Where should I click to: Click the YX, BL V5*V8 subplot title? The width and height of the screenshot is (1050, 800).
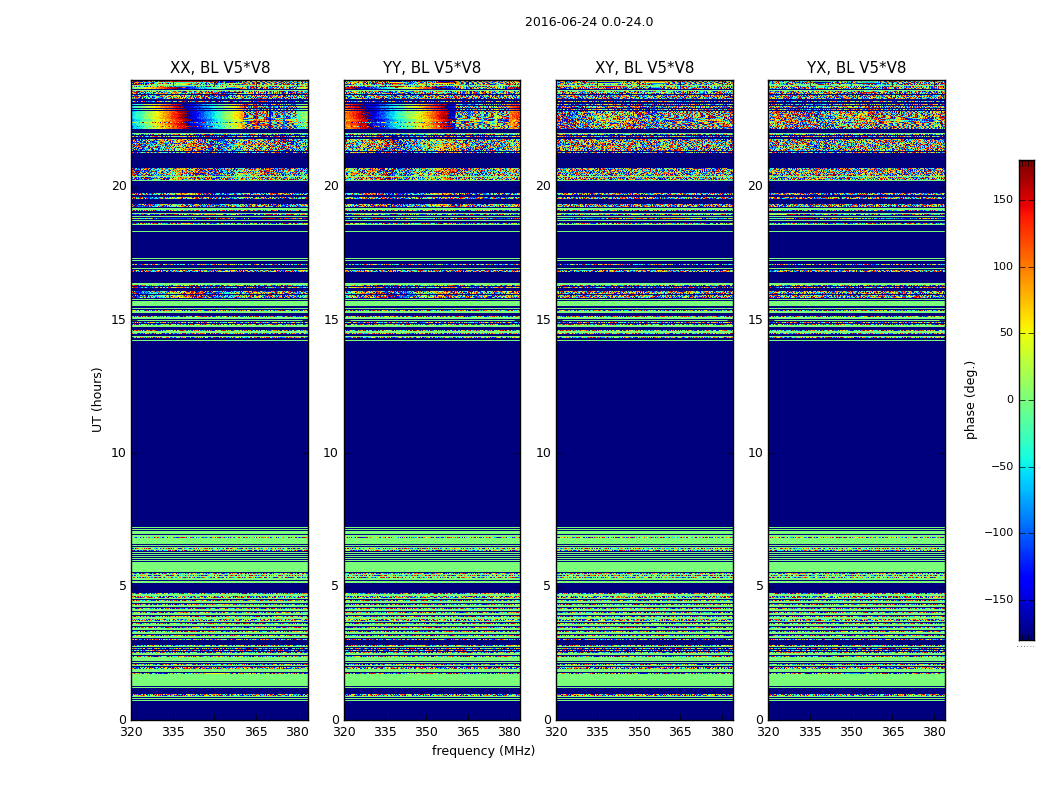[x=856, y=68]
